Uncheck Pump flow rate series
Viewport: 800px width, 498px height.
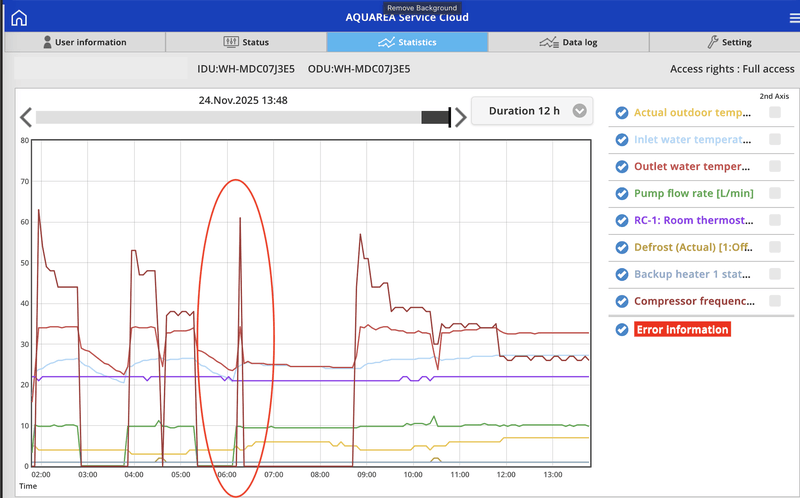621,193
